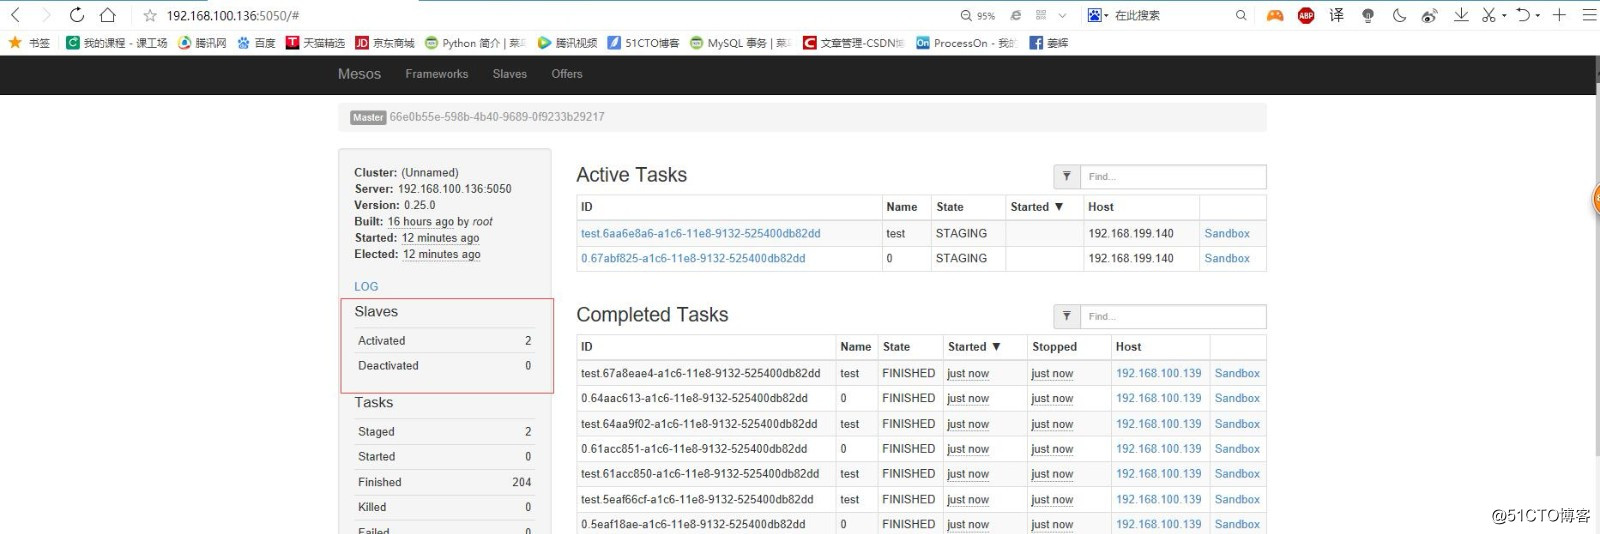The height and width of the screenshot is (534, 1600).
Task: Click the browser forward arrow
Action: tap(46, 15)
